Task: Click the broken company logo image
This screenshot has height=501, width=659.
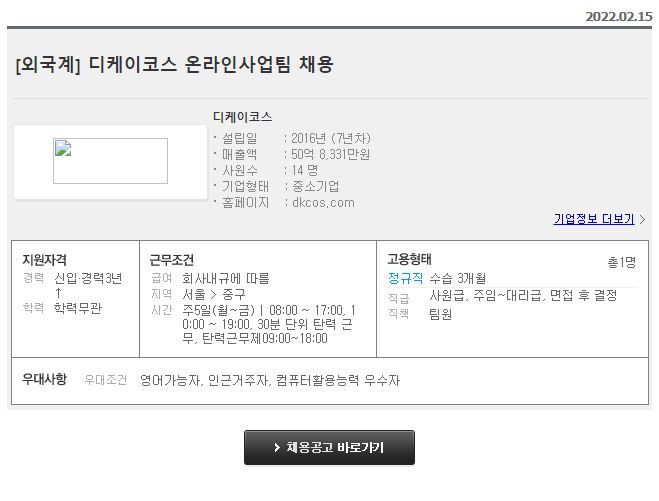Action: click(110, 161)
